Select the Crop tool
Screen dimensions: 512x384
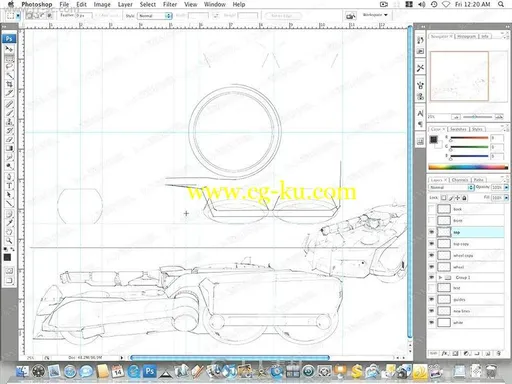9,84
